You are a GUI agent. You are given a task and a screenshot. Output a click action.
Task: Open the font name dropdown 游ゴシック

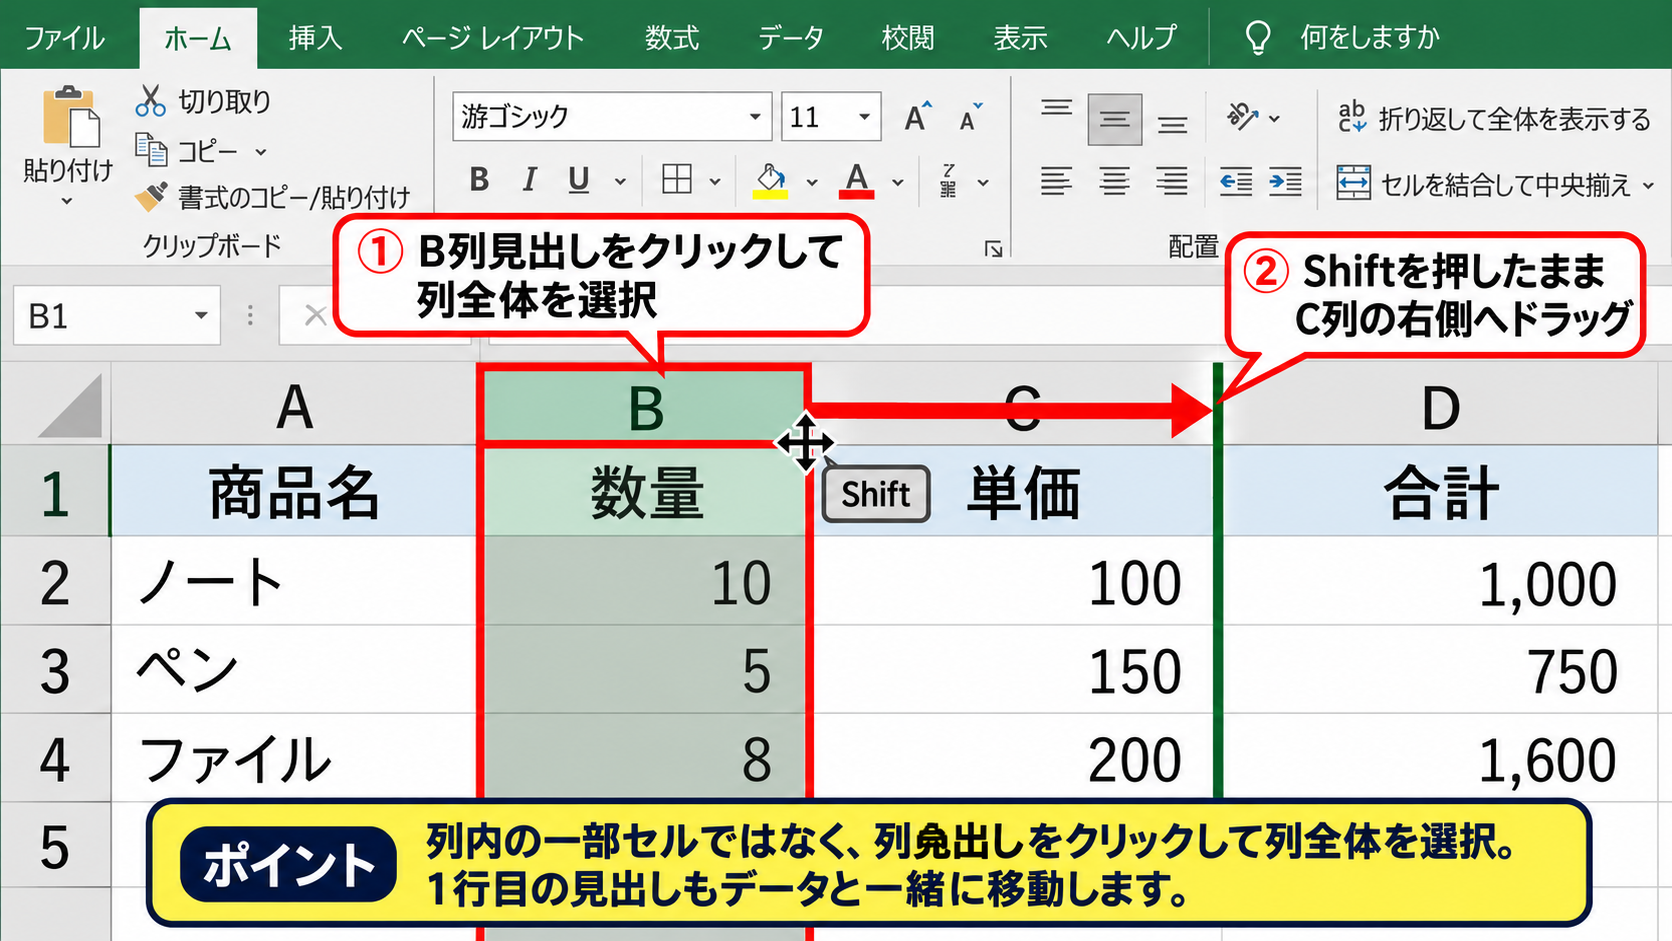[755, 117]
